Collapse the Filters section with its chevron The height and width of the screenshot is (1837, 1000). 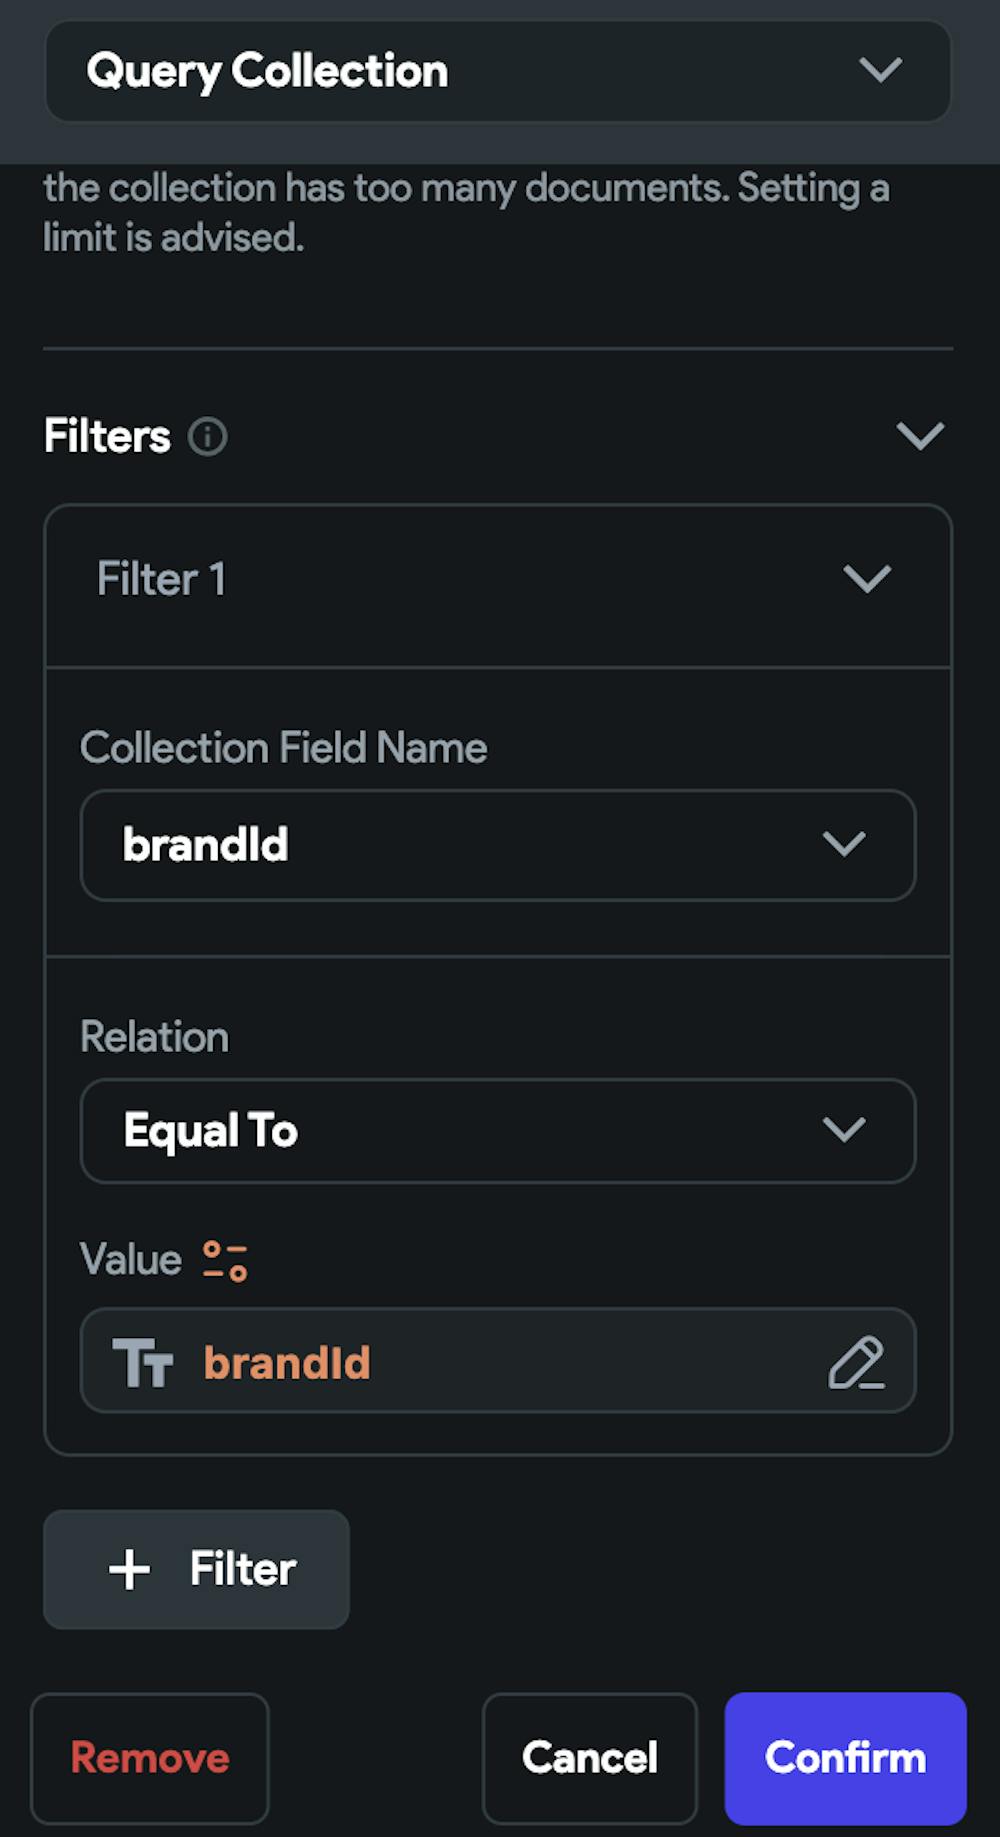click(920, 436)
